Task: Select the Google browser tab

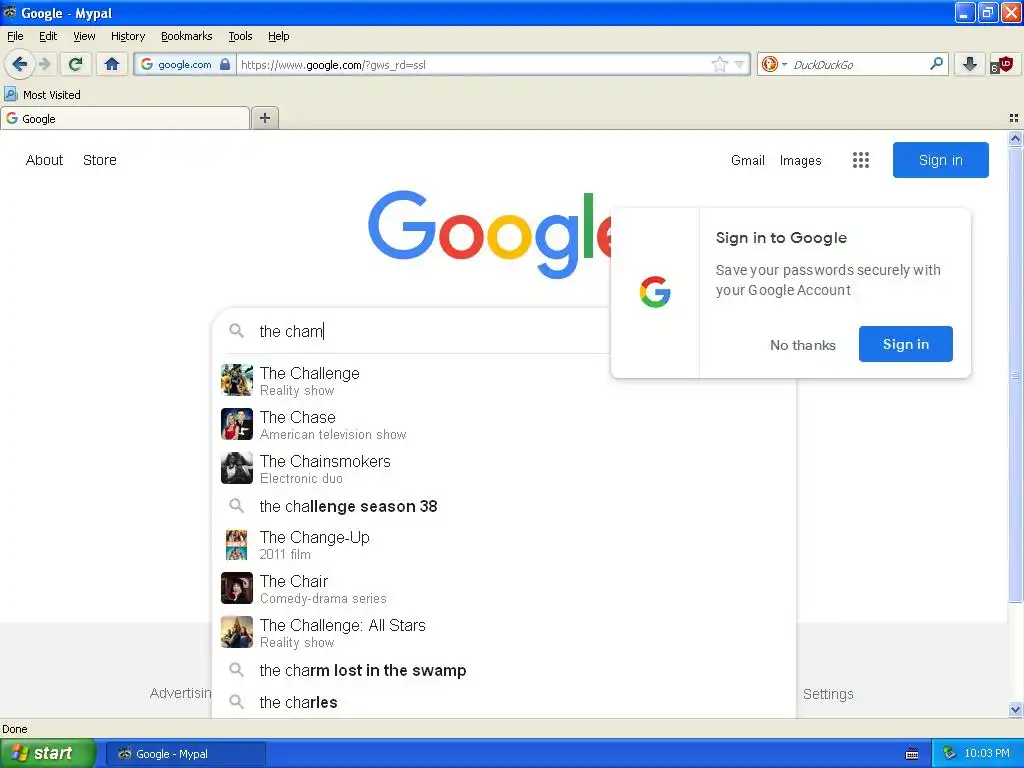Action: coord(125,118)
